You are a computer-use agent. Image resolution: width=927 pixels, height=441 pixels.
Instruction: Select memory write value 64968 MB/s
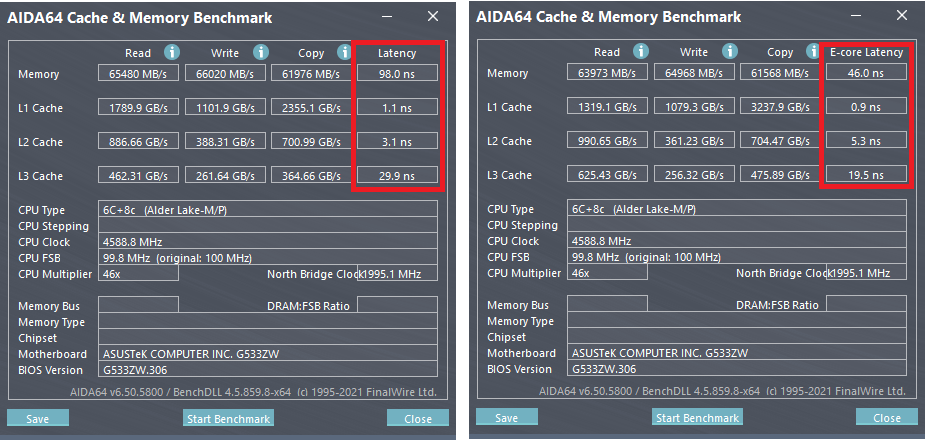click(x=694, y=72)
